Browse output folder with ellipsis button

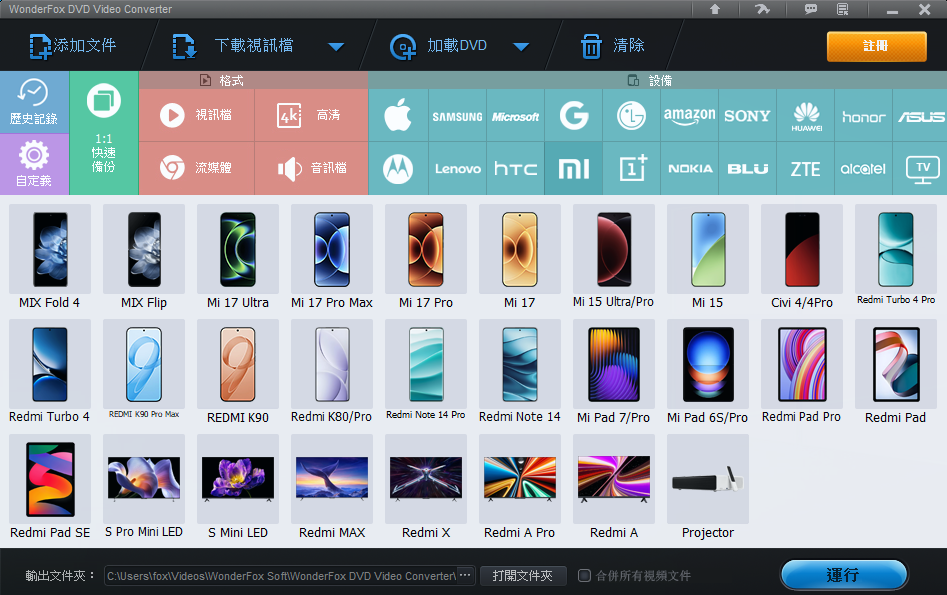[465, 576]
